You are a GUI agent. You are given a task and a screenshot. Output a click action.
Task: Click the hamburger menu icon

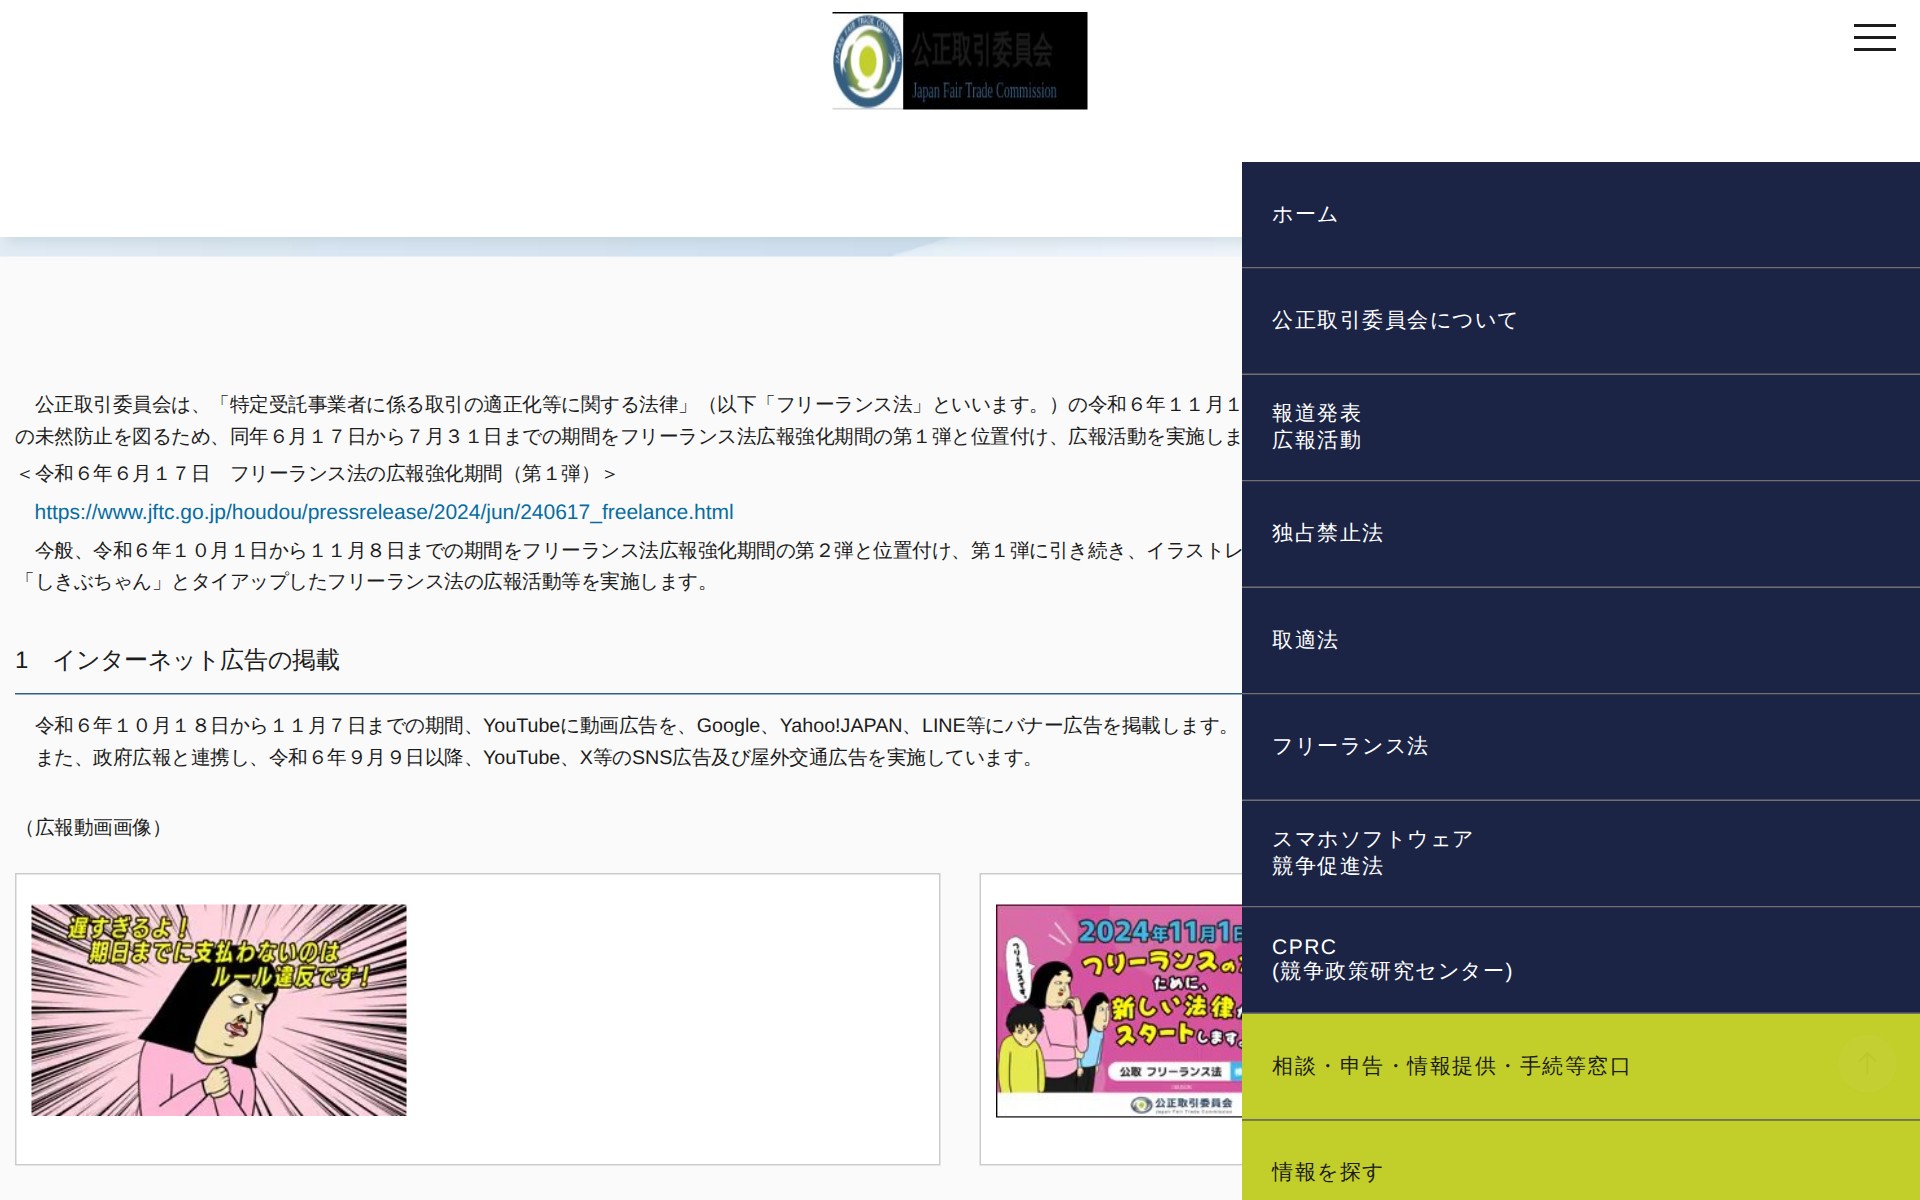coord(1874,38)
